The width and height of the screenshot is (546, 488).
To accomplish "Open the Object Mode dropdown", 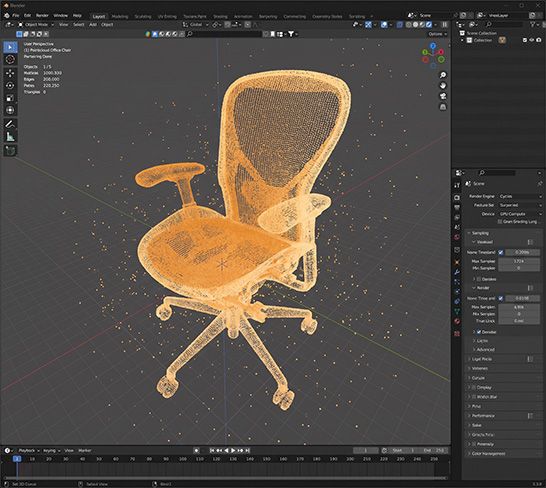I will 36,25.
